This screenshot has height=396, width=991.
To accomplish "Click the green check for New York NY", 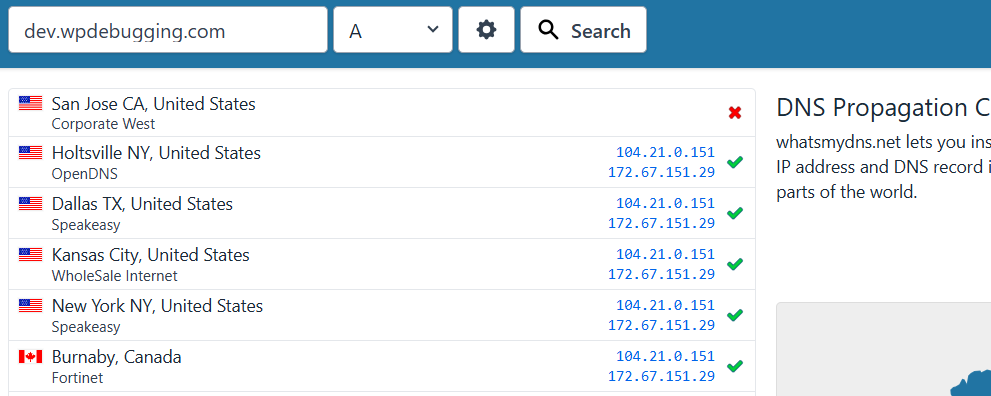I will click(x=734, y=315).
